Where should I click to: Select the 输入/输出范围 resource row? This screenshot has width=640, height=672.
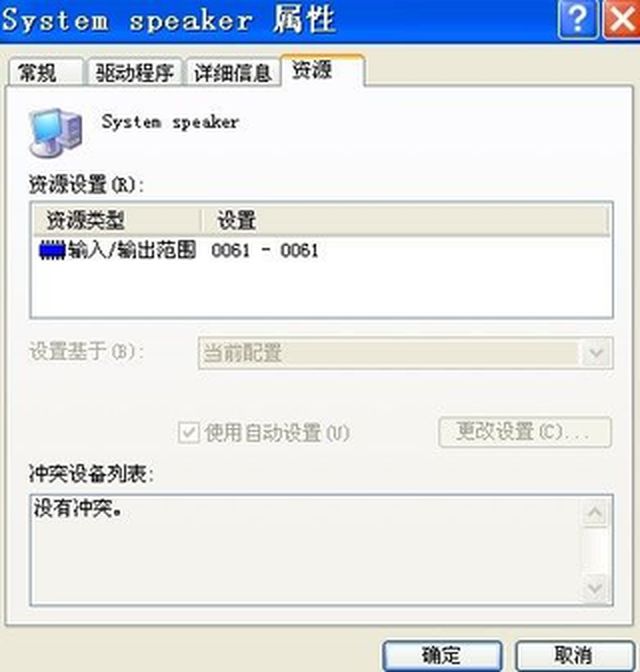point(322,251)
